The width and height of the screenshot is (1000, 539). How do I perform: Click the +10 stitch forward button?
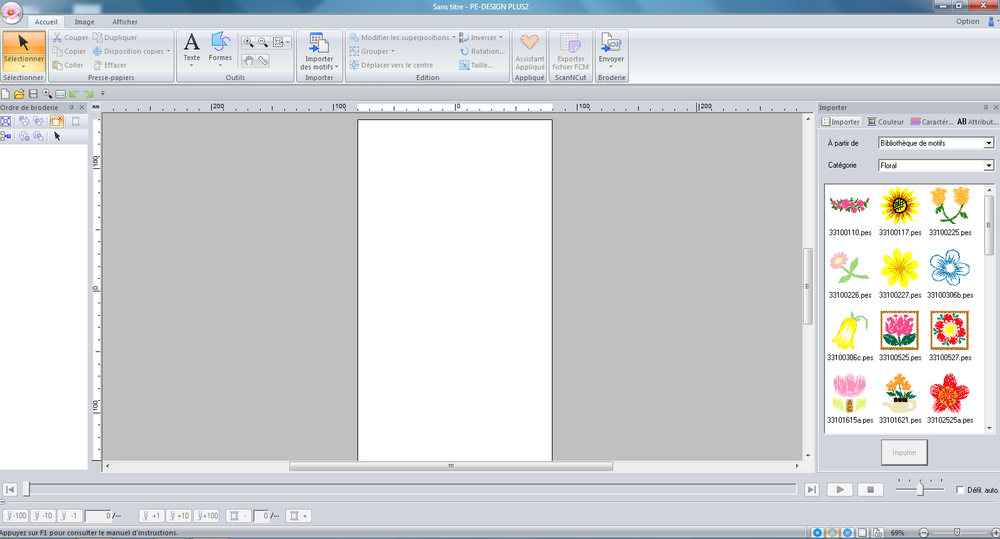[x=178, y=516]
